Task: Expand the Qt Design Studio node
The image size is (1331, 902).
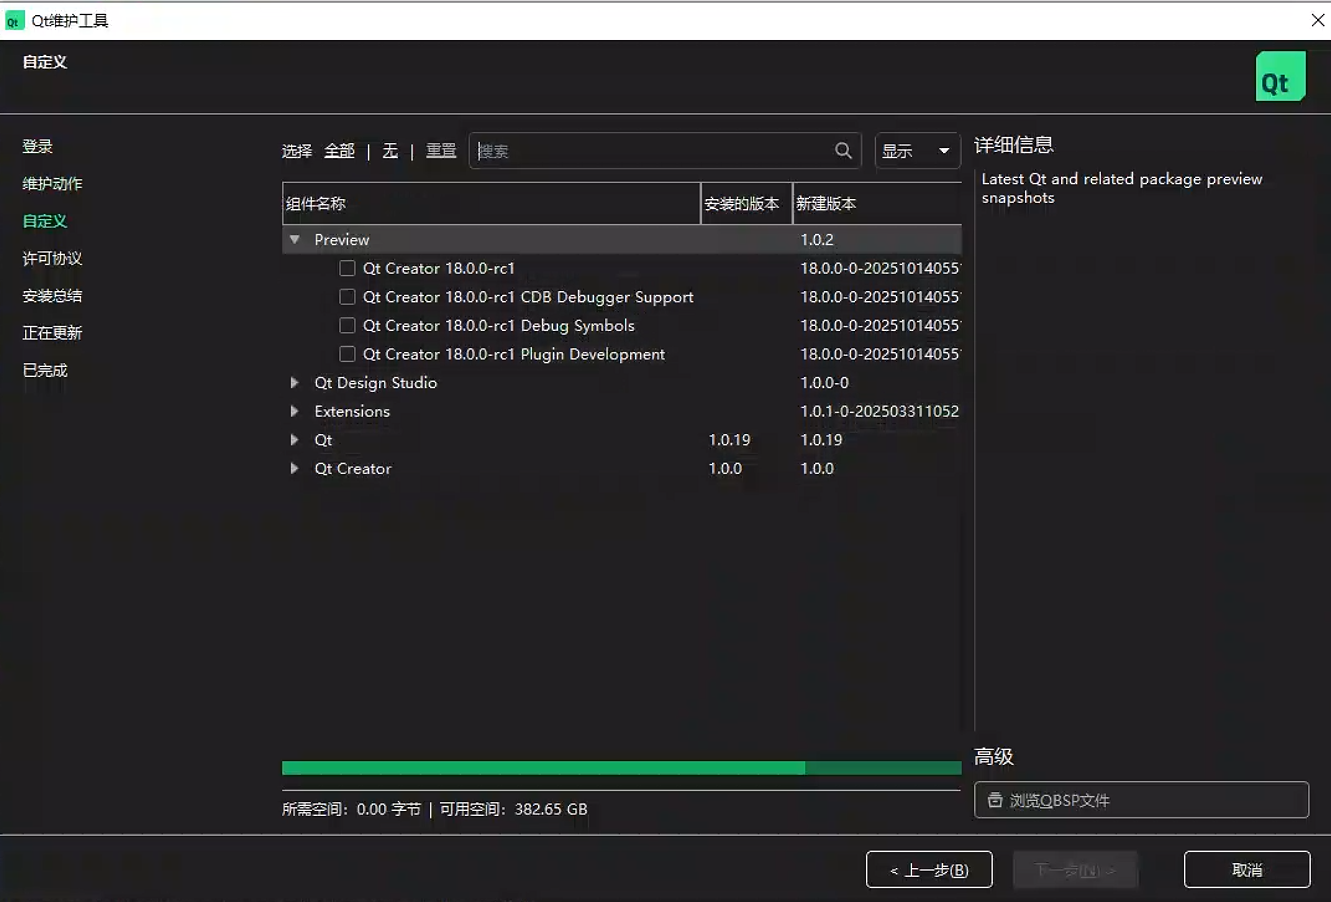Action: click(x=294, y=383)
